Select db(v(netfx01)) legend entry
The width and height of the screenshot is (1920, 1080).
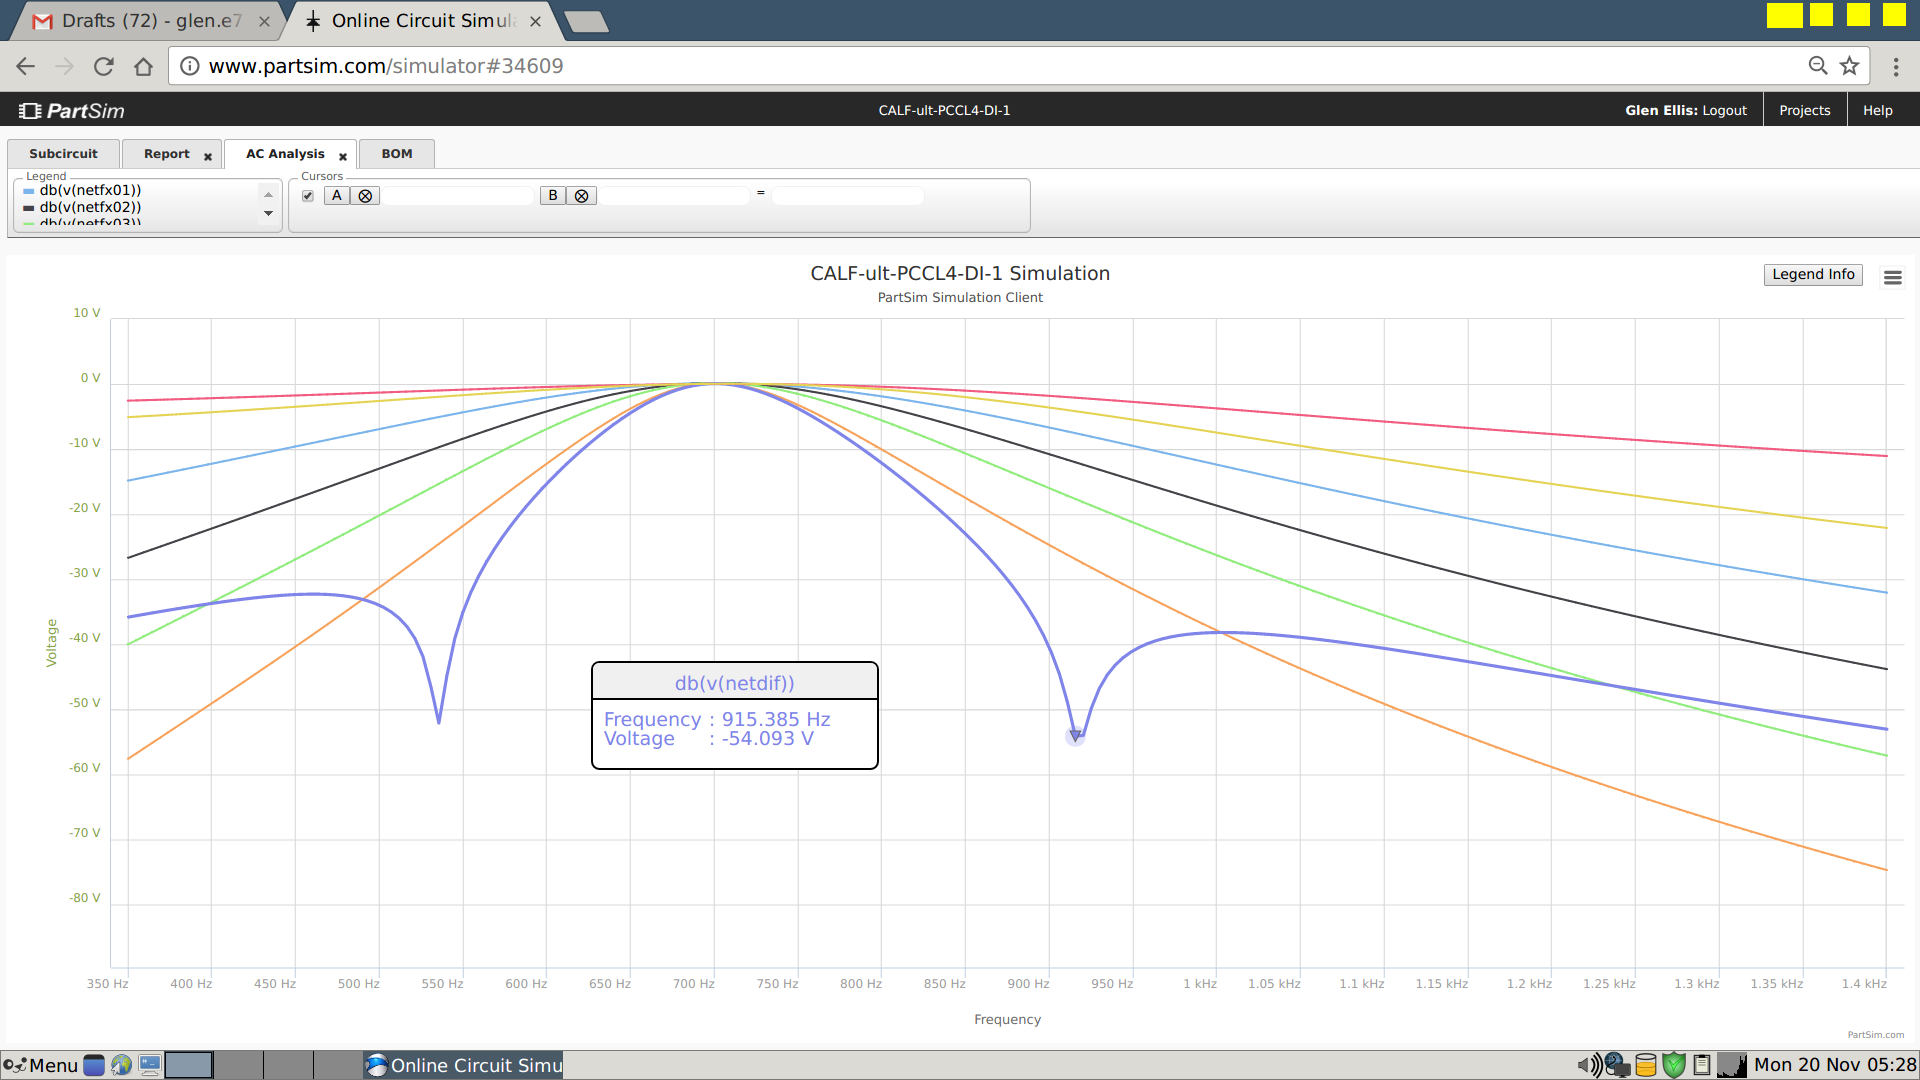[90, 190]
